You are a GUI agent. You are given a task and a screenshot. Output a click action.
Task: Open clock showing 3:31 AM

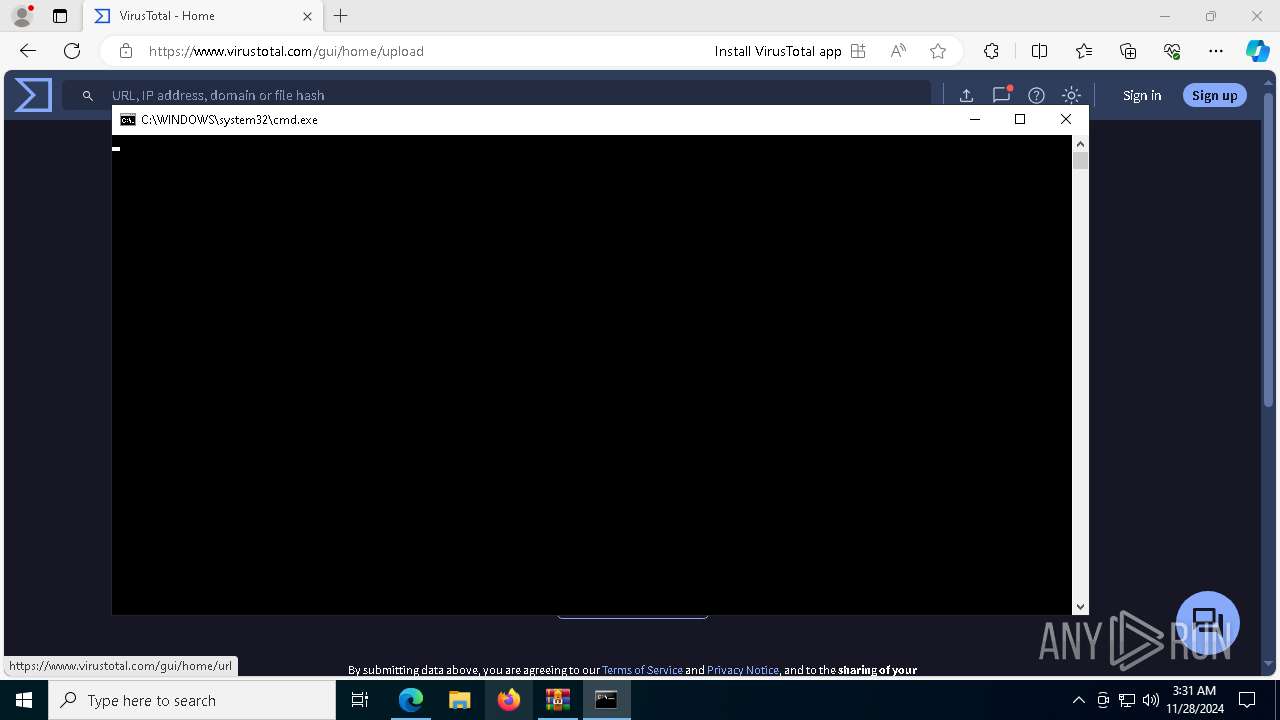point(1194,700)
